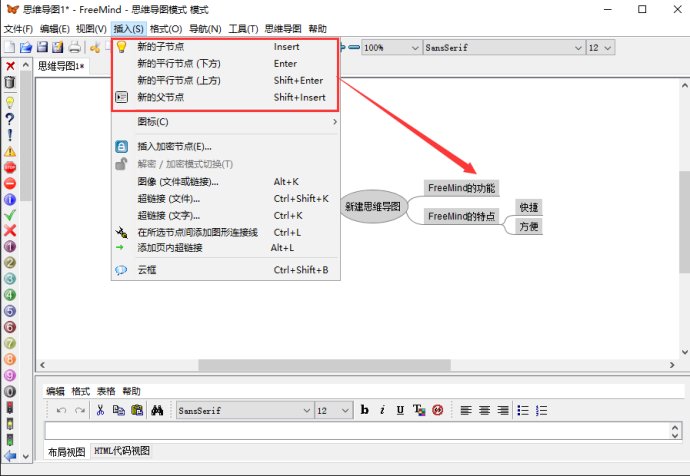Align note text left

(466, 410)
